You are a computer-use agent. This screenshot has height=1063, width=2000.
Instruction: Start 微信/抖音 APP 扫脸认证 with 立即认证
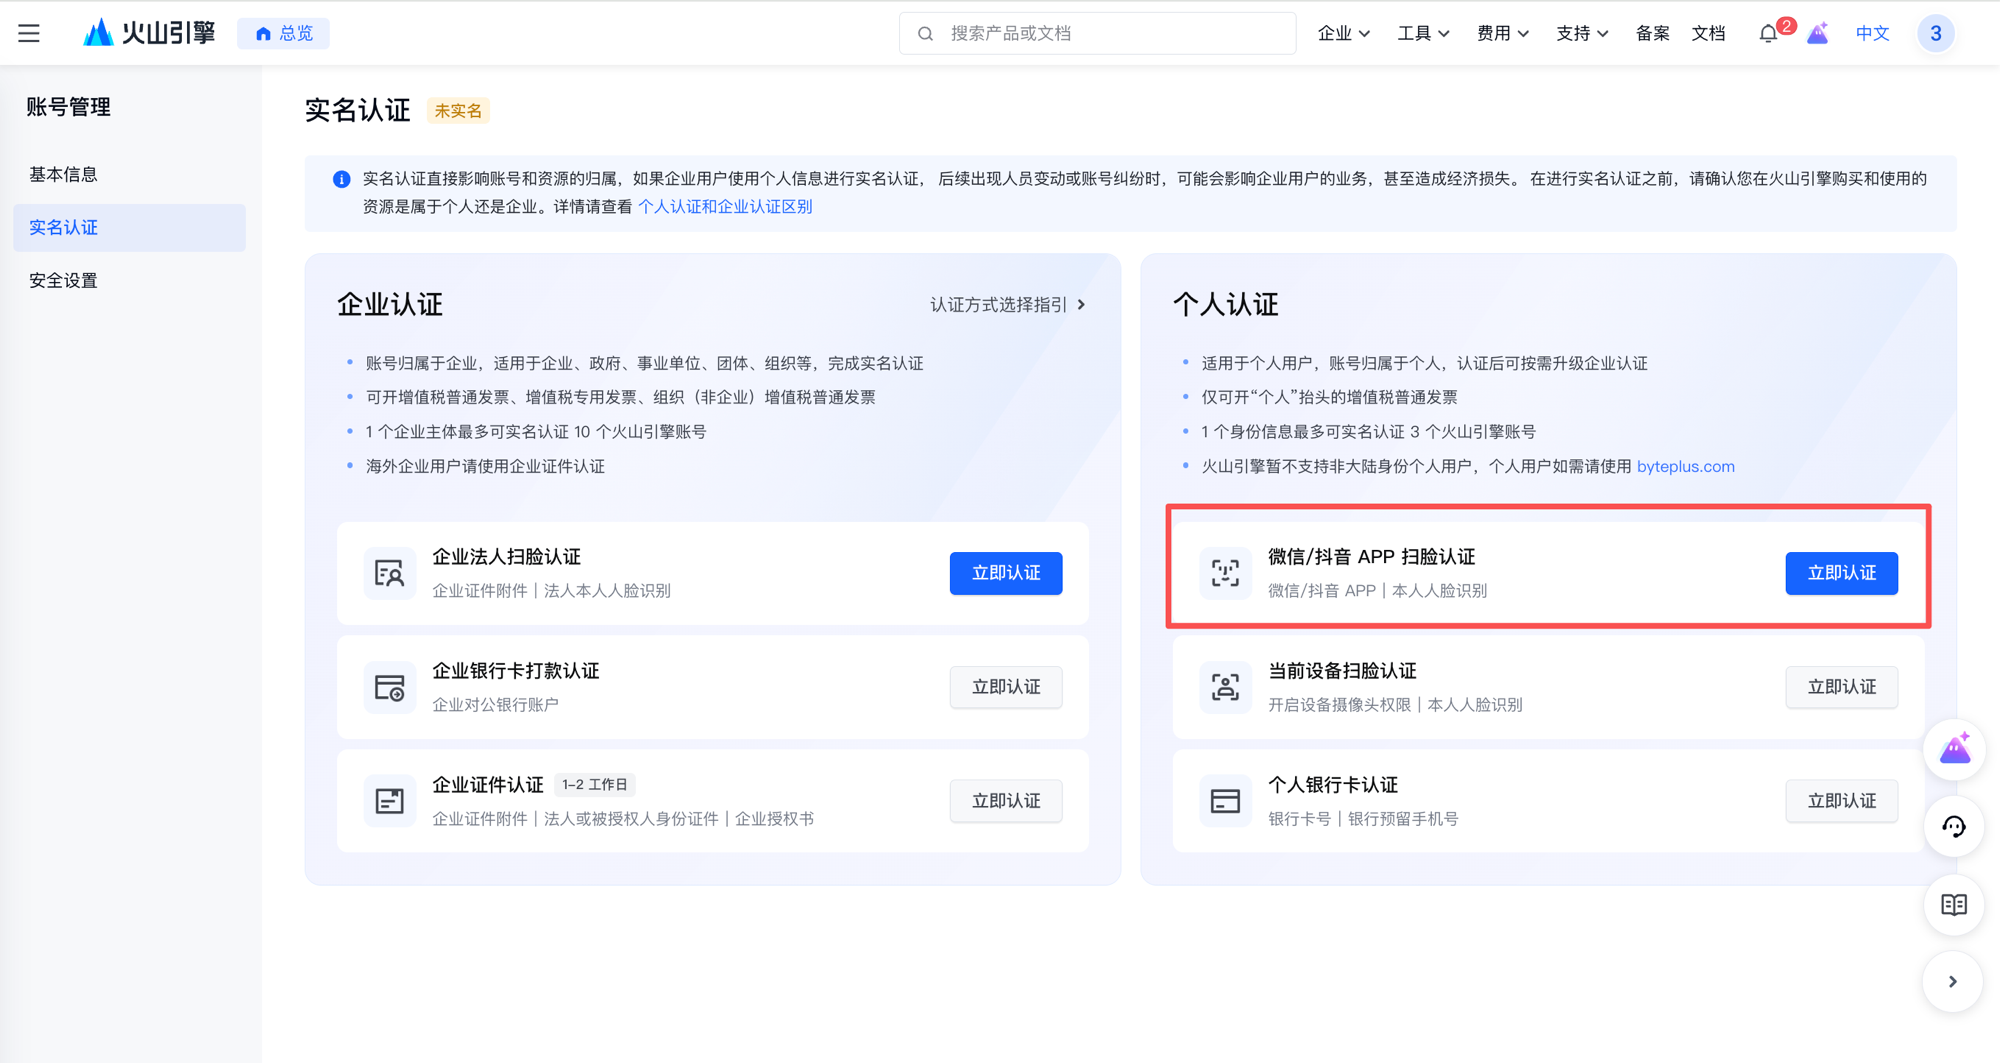(x=1842, y=573)
